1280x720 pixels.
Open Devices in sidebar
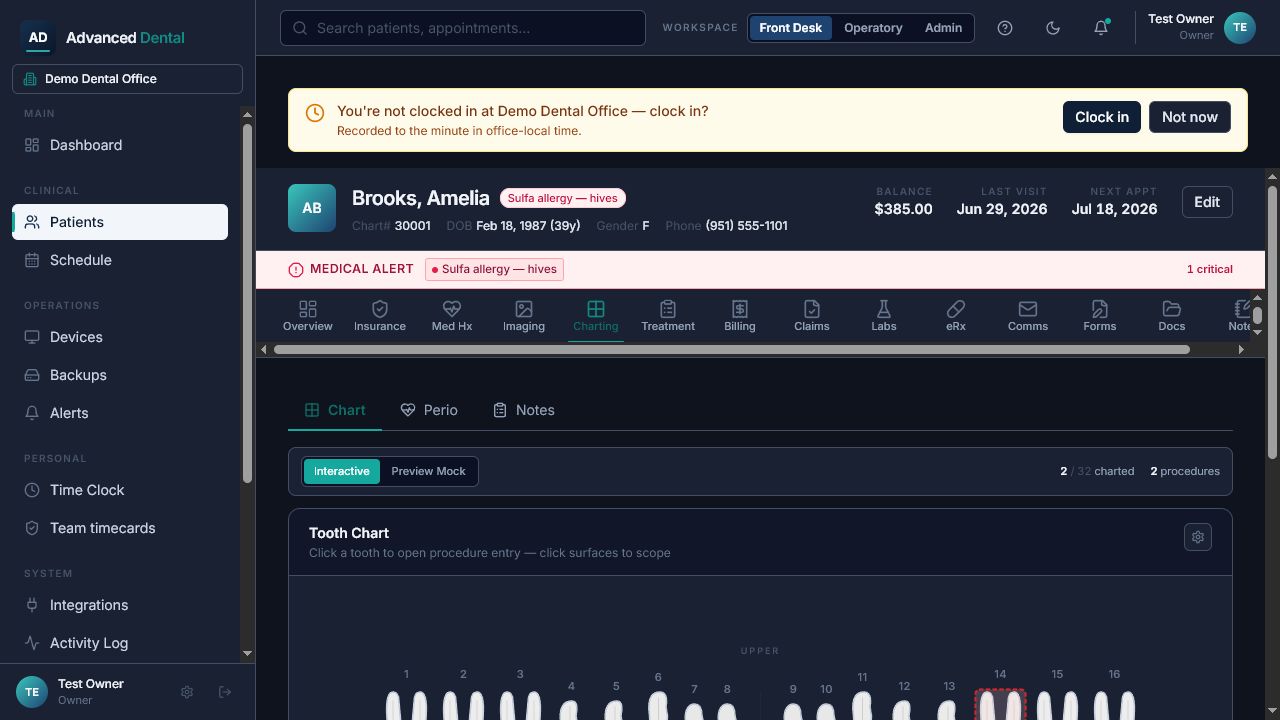[120, 337]
